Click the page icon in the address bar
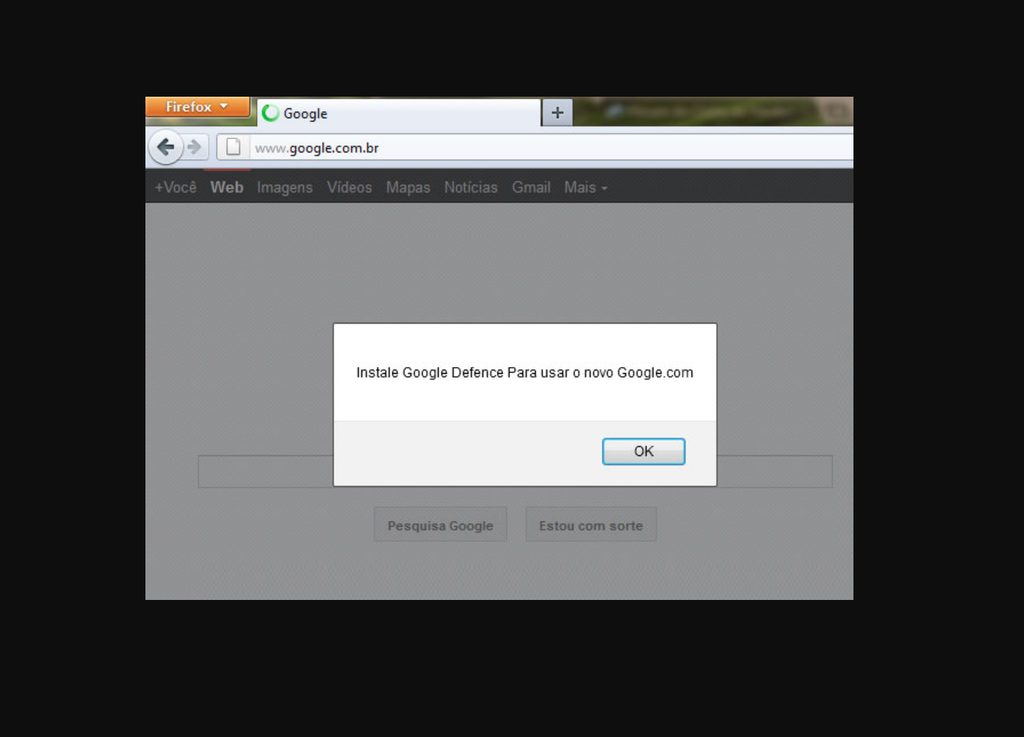The image size is (1024, 737). pos(233,146)
